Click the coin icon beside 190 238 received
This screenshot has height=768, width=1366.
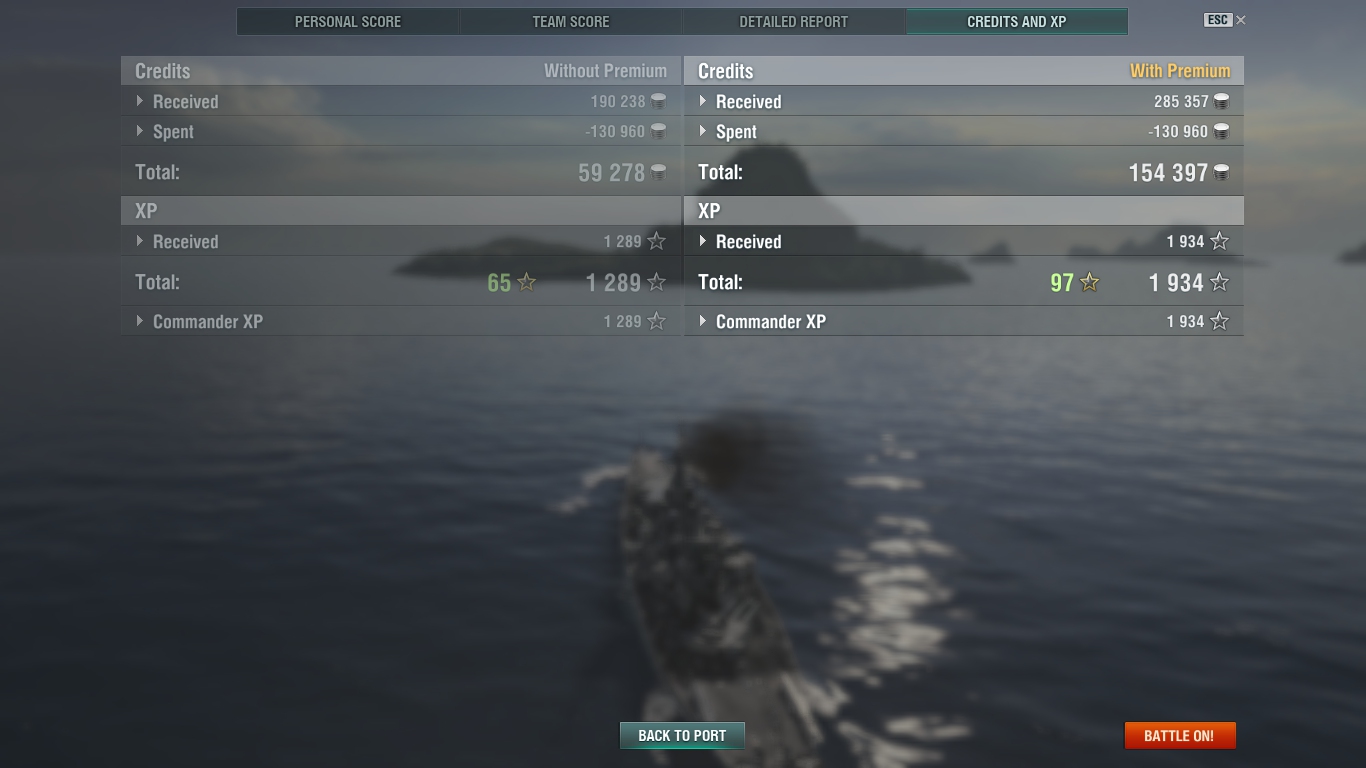click(658, 101)
